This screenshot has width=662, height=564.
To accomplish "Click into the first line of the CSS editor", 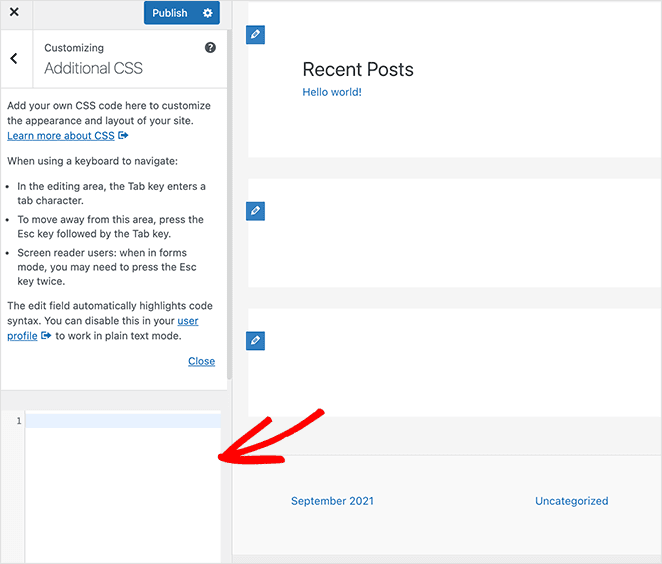I will (122, 421).
